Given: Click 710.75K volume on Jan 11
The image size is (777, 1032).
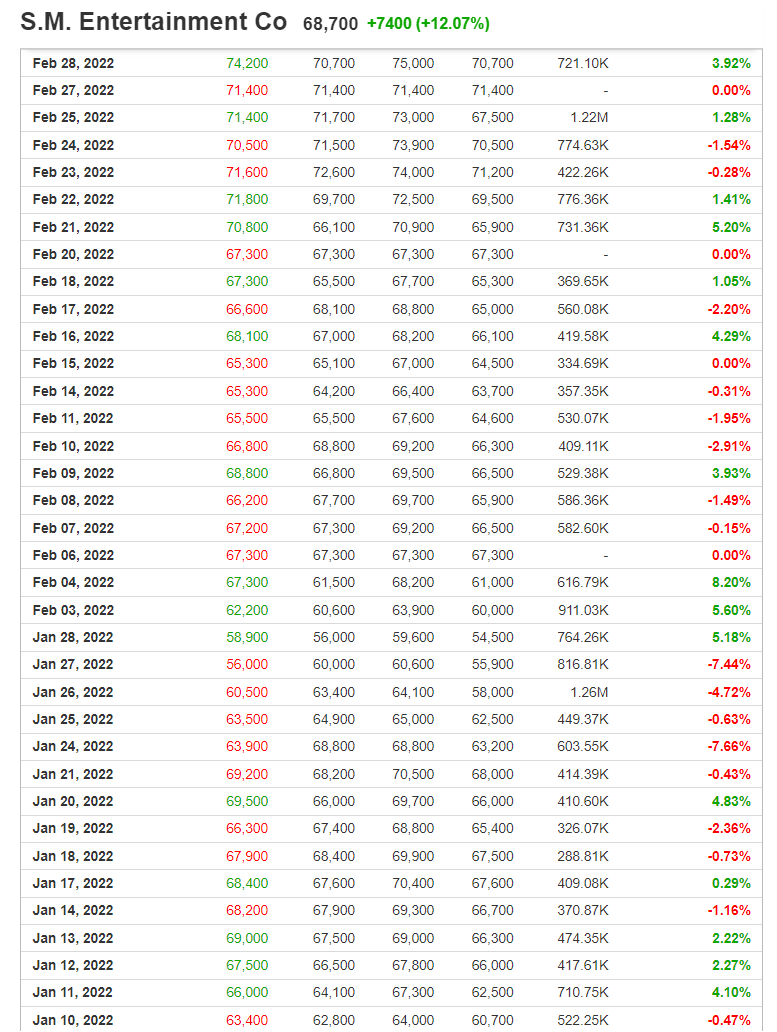Looking at the screenshot, I should click(x=583, y=992).
